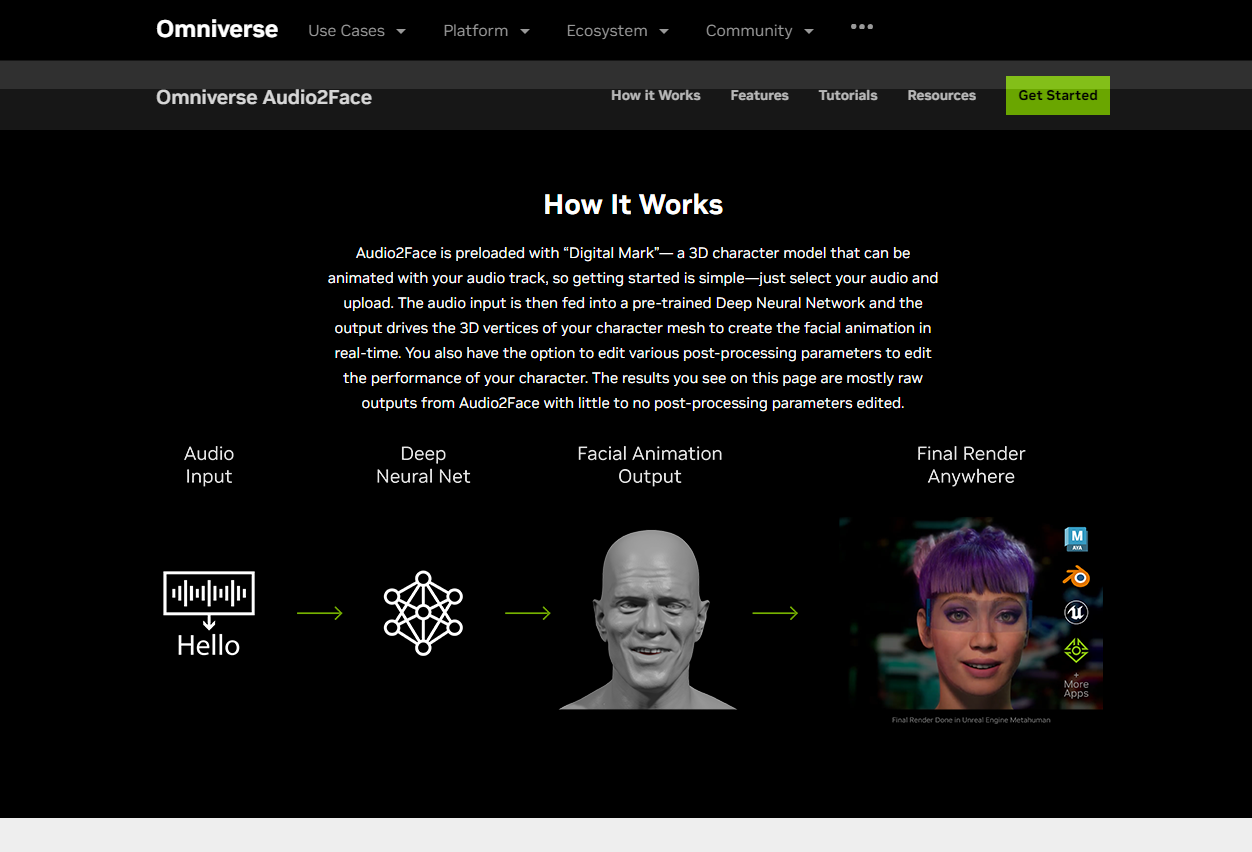1252x852 pixels.
Task: Navigate to the Resources section
Action: pos(941,96)
